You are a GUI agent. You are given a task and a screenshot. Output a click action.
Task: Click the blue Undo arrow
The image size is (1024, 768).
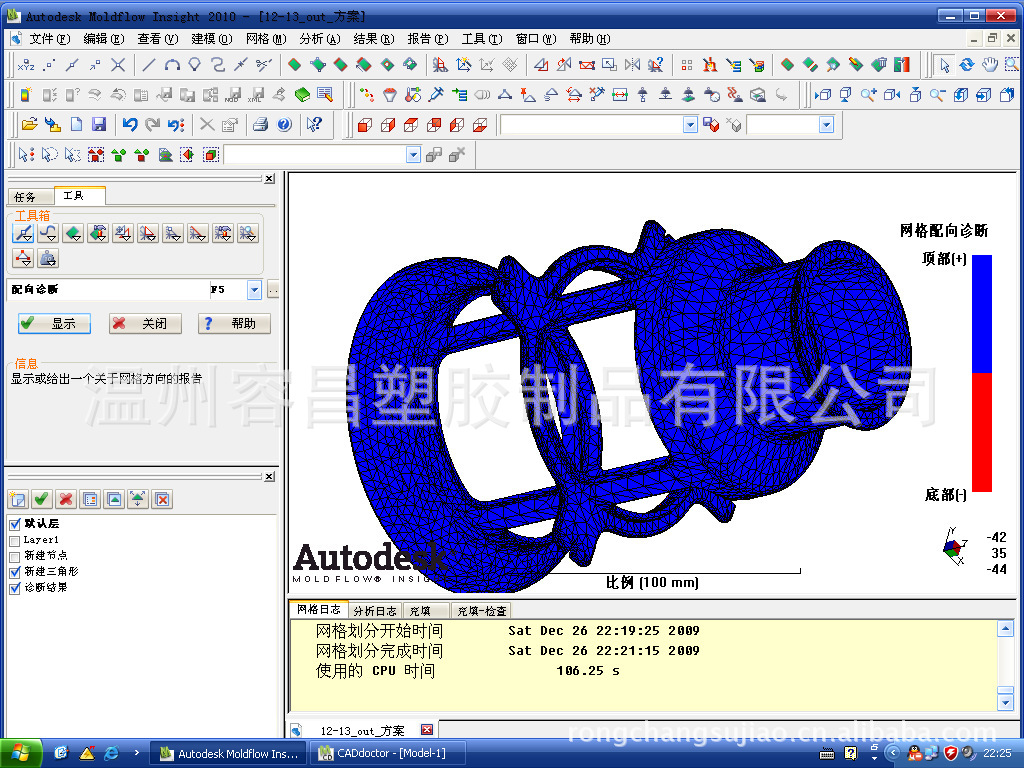point(130,124)
